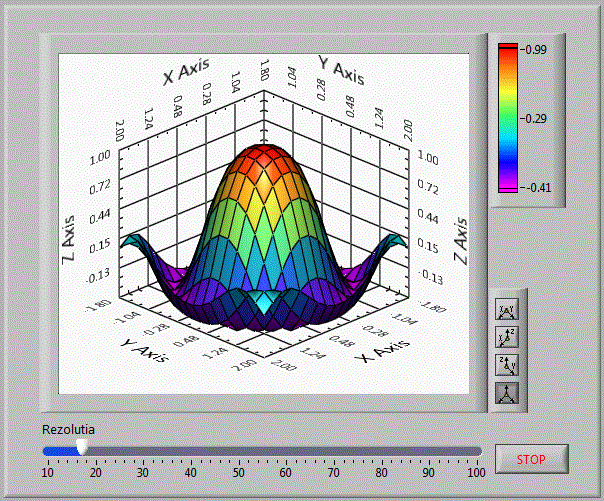Viewport: 604px width, 501px height.
Task: Click the Y Axis label below the plot
Action: [x=145, y=355]
